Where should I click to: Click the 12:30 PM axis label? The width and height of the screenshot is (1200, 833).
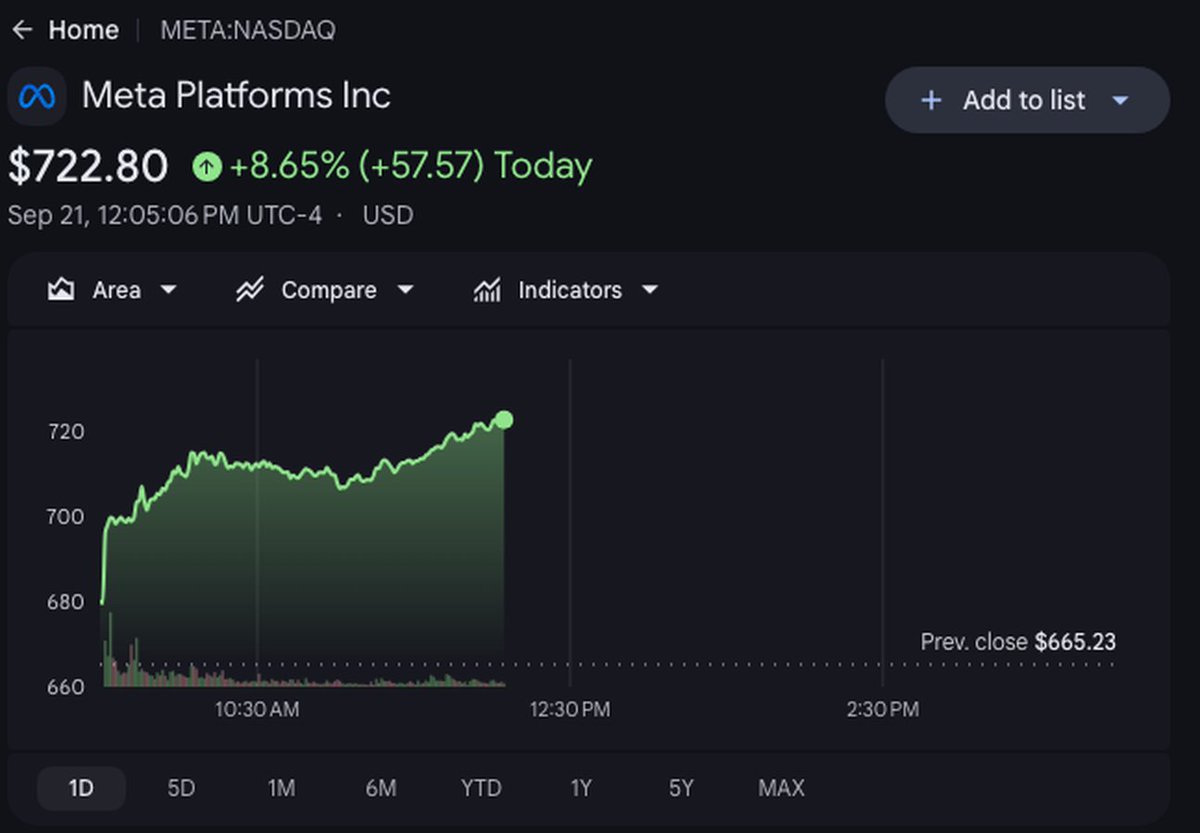pyautogui.click(x=570, y=709)
